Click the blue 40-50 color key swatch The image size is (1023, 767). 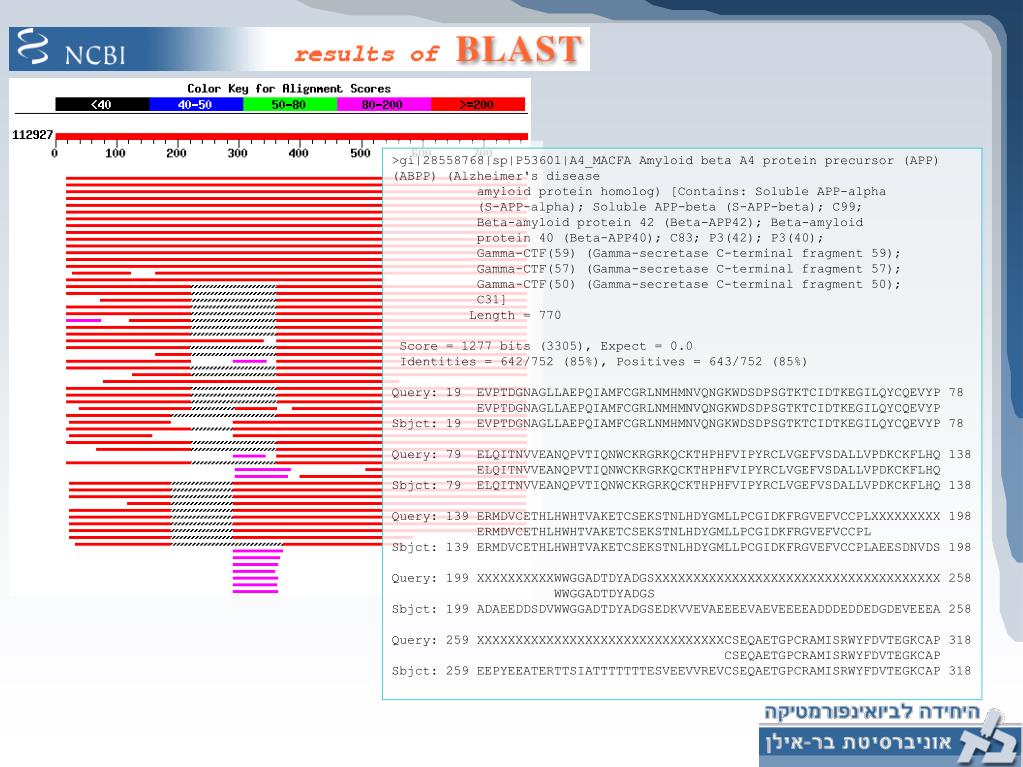pos(196,104)
